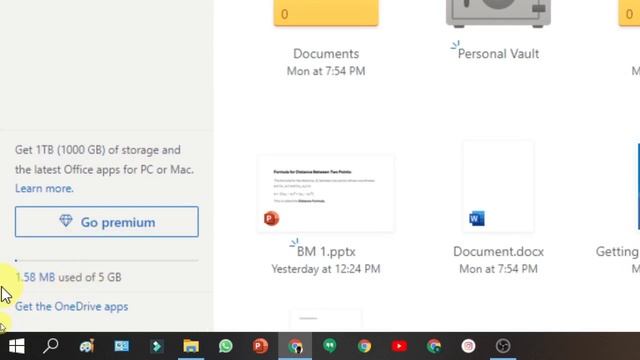Open the paint palette app in taskbar
The height and width of the screenshot is (360, 640).
click(87, 346)
